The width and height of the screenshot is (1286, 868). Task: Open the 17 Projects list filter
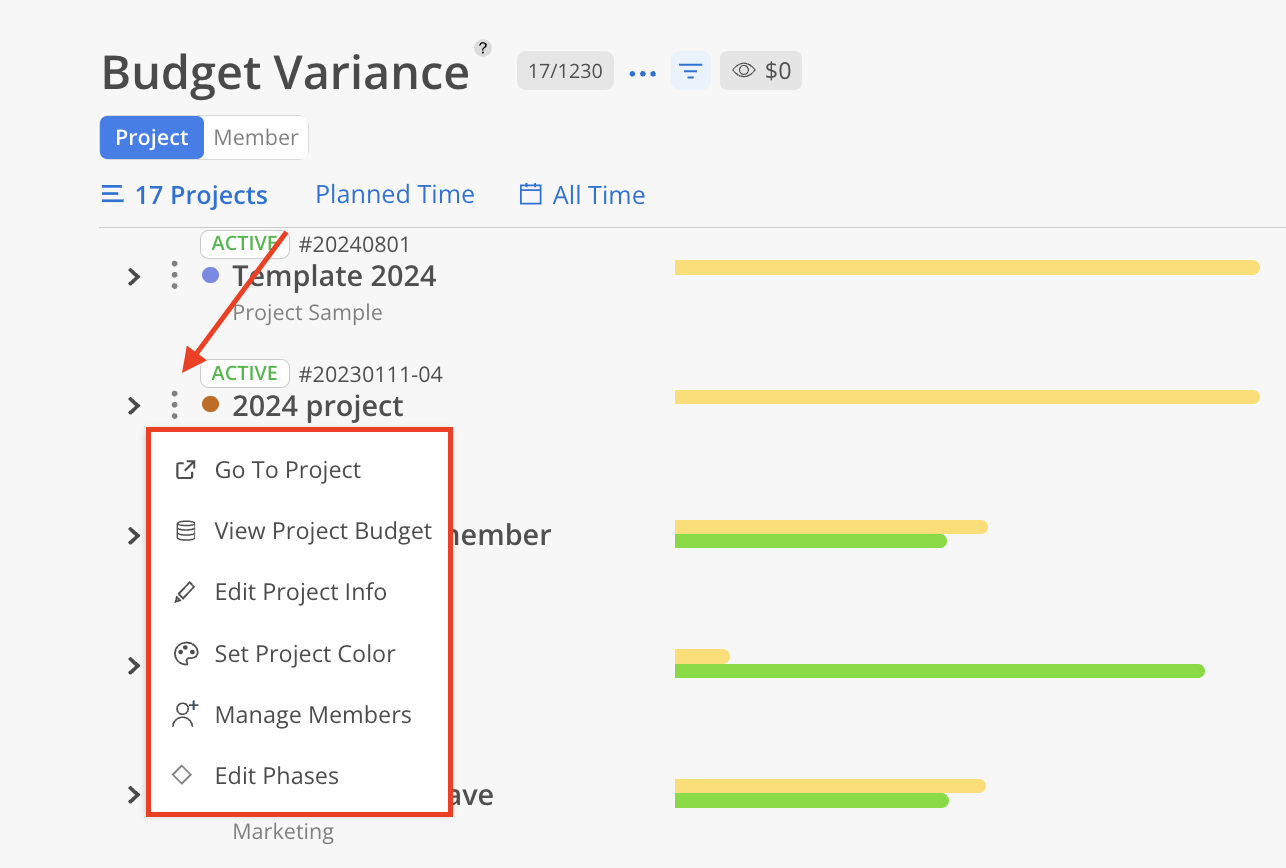[x=185, y=195]
